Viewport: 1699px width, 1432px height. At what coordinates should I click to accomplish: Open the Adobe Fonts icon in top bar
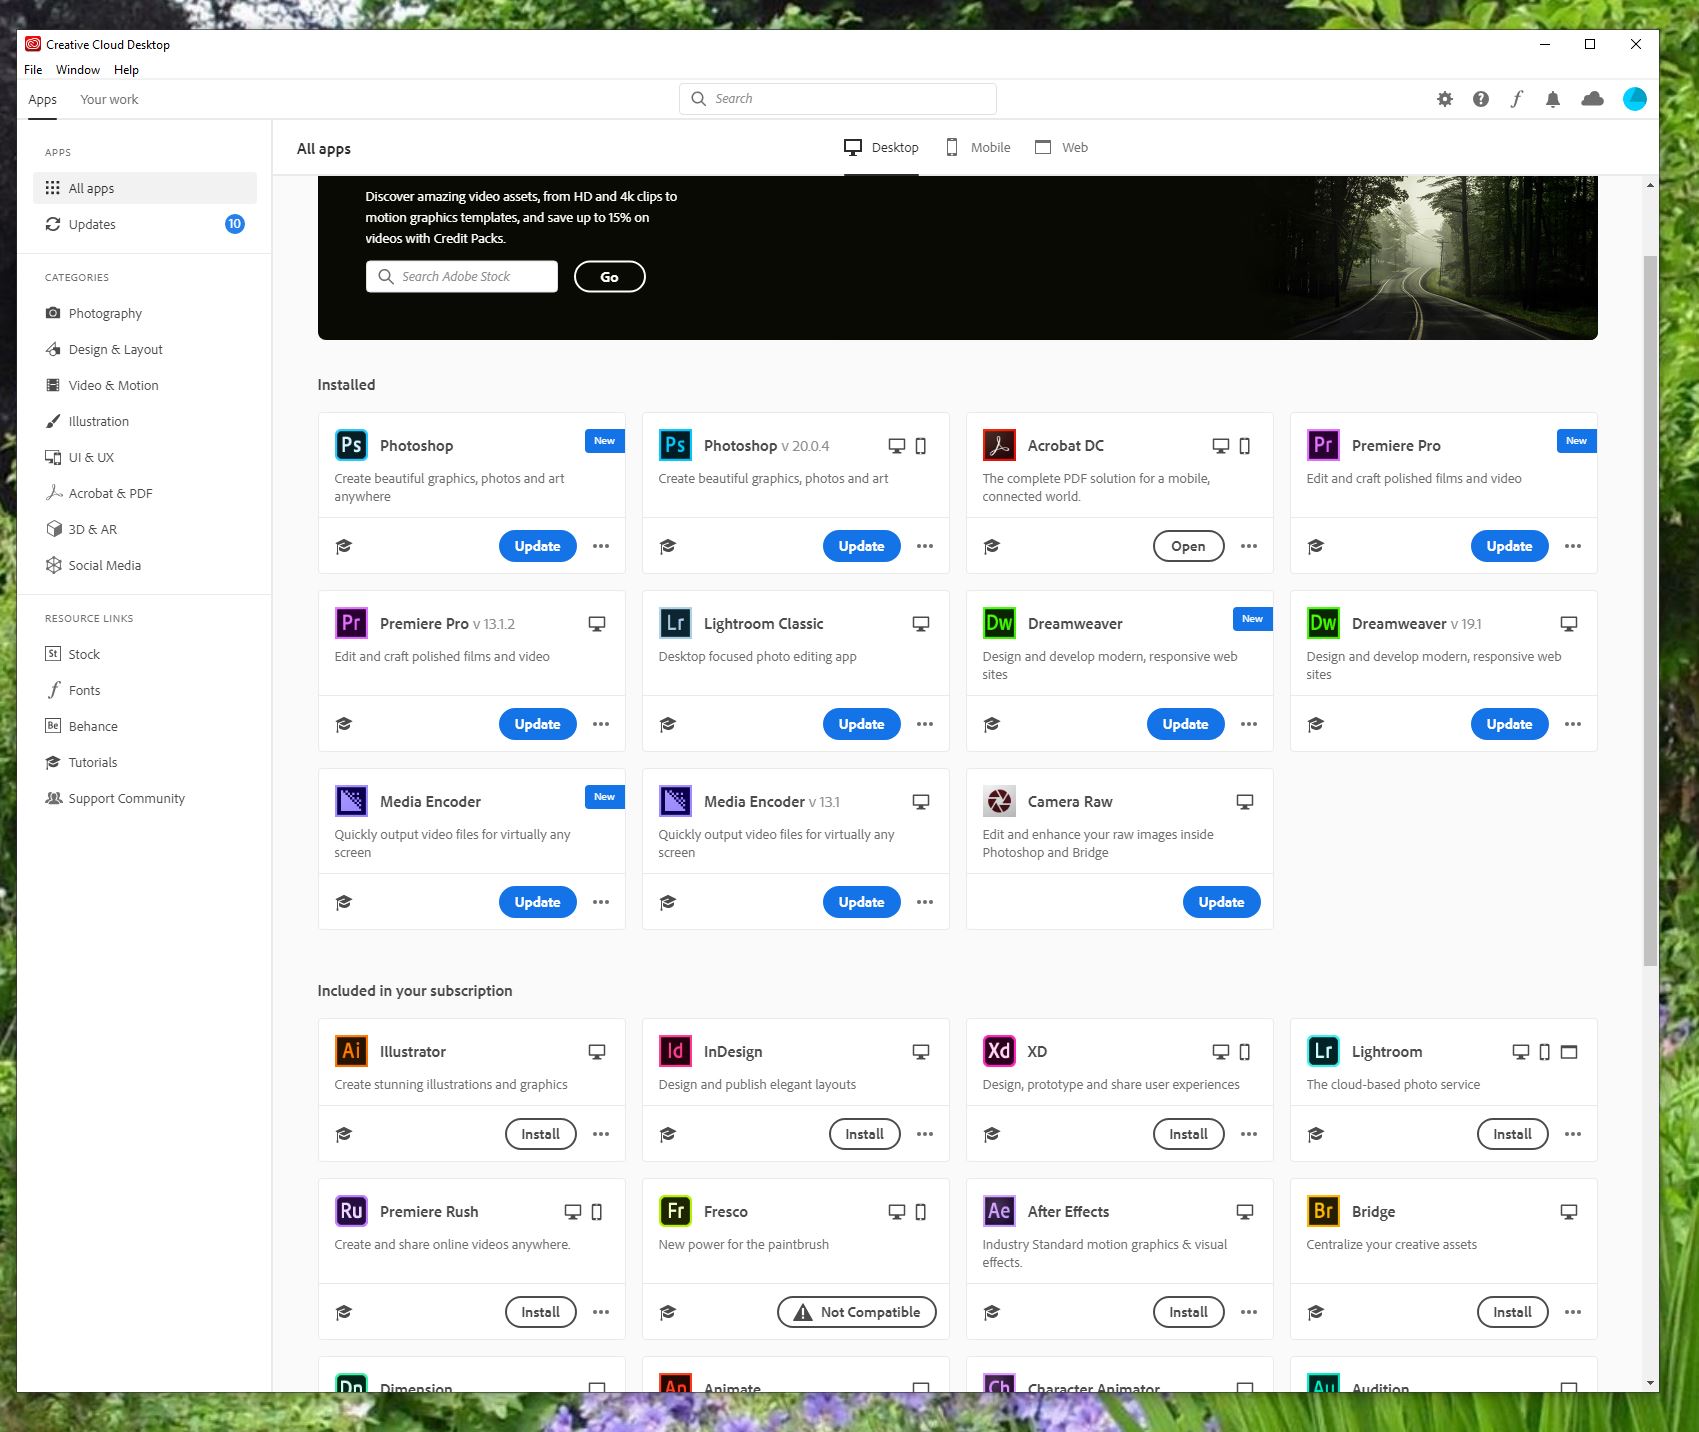tap(1517, 99)
